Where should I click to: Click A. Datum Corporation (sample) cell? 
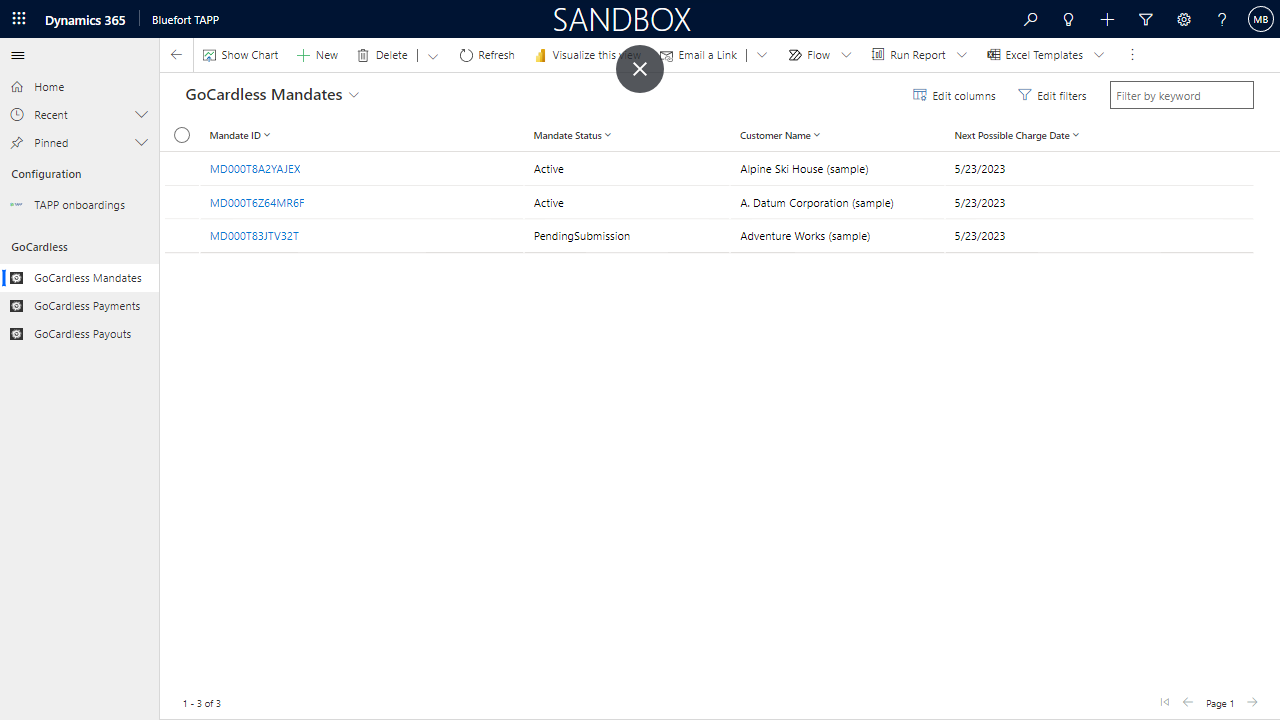click(x=817, y=203)
